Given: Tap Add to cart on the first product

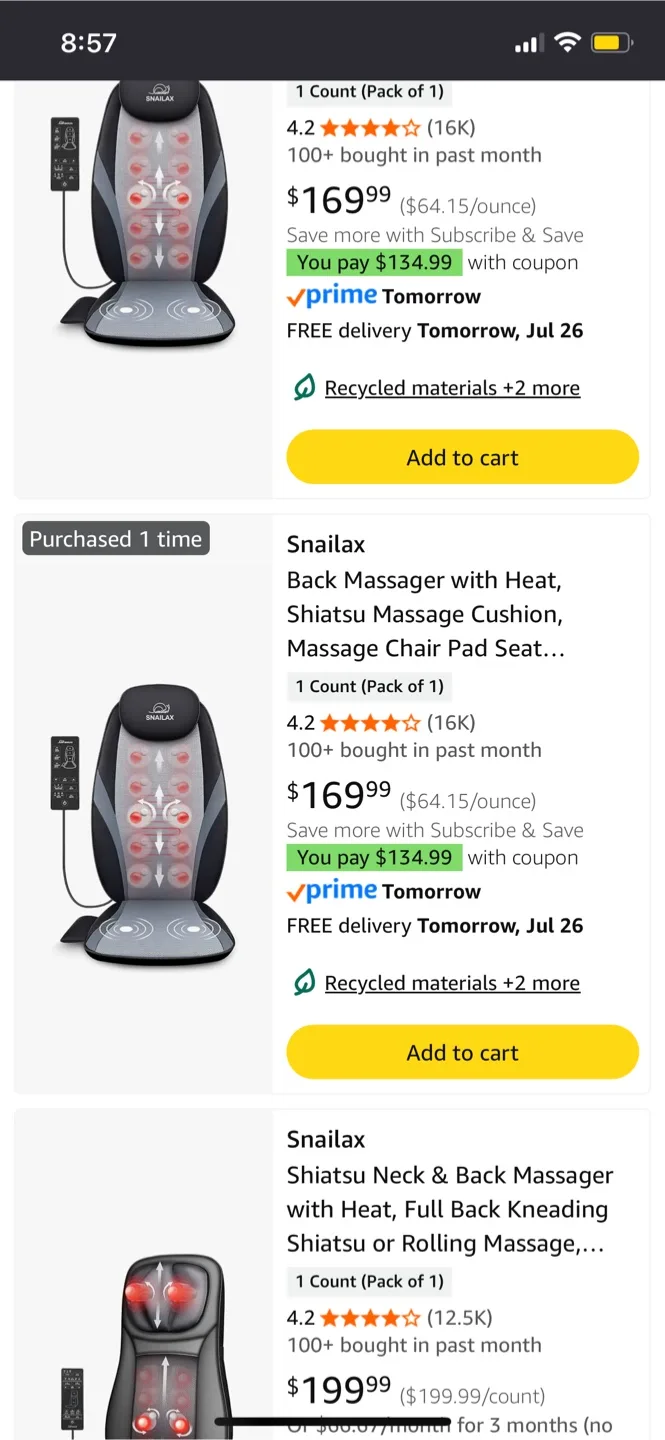Looking at the screenshot, I should [462, 456].
